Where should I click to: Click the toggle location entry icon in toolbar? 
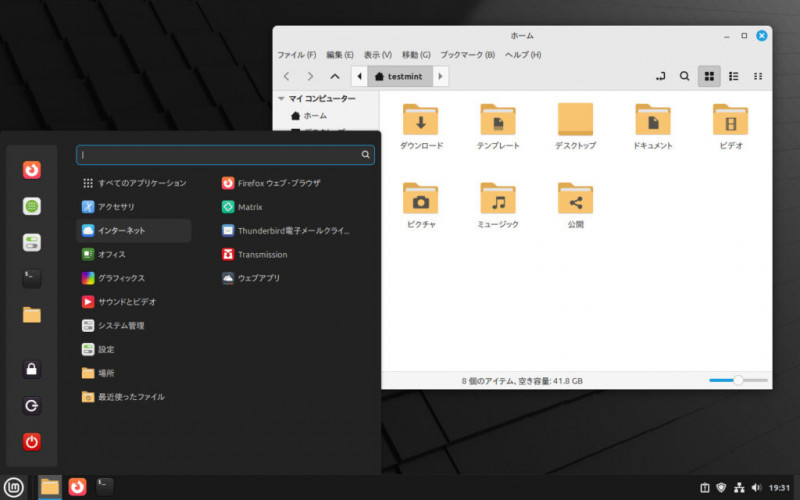660,76
